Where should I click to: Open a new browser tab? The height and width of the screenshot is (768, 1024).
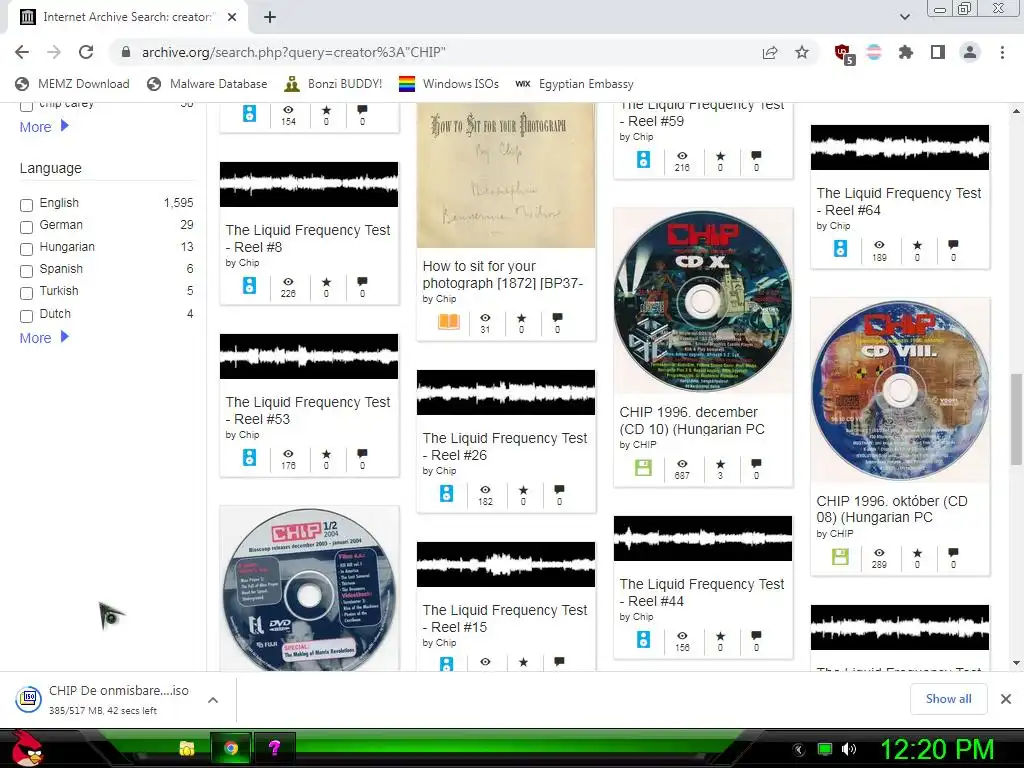(270, 17)
